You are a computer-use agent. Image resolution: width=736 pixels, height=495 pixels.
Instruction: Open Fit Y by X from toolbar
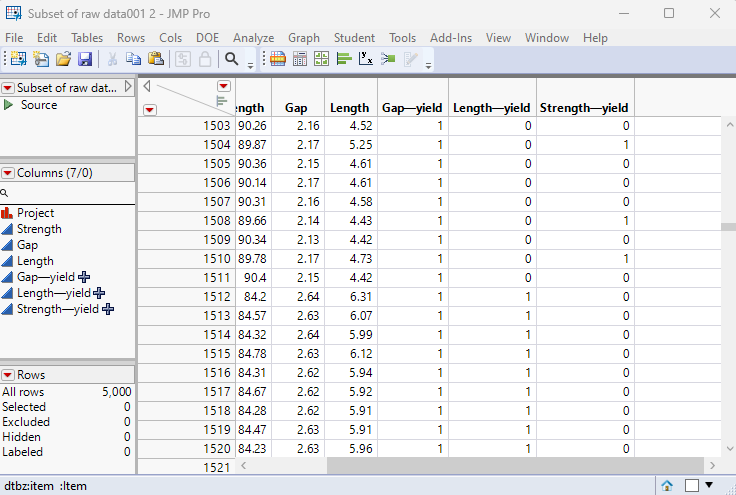click(x=366, y=60)
